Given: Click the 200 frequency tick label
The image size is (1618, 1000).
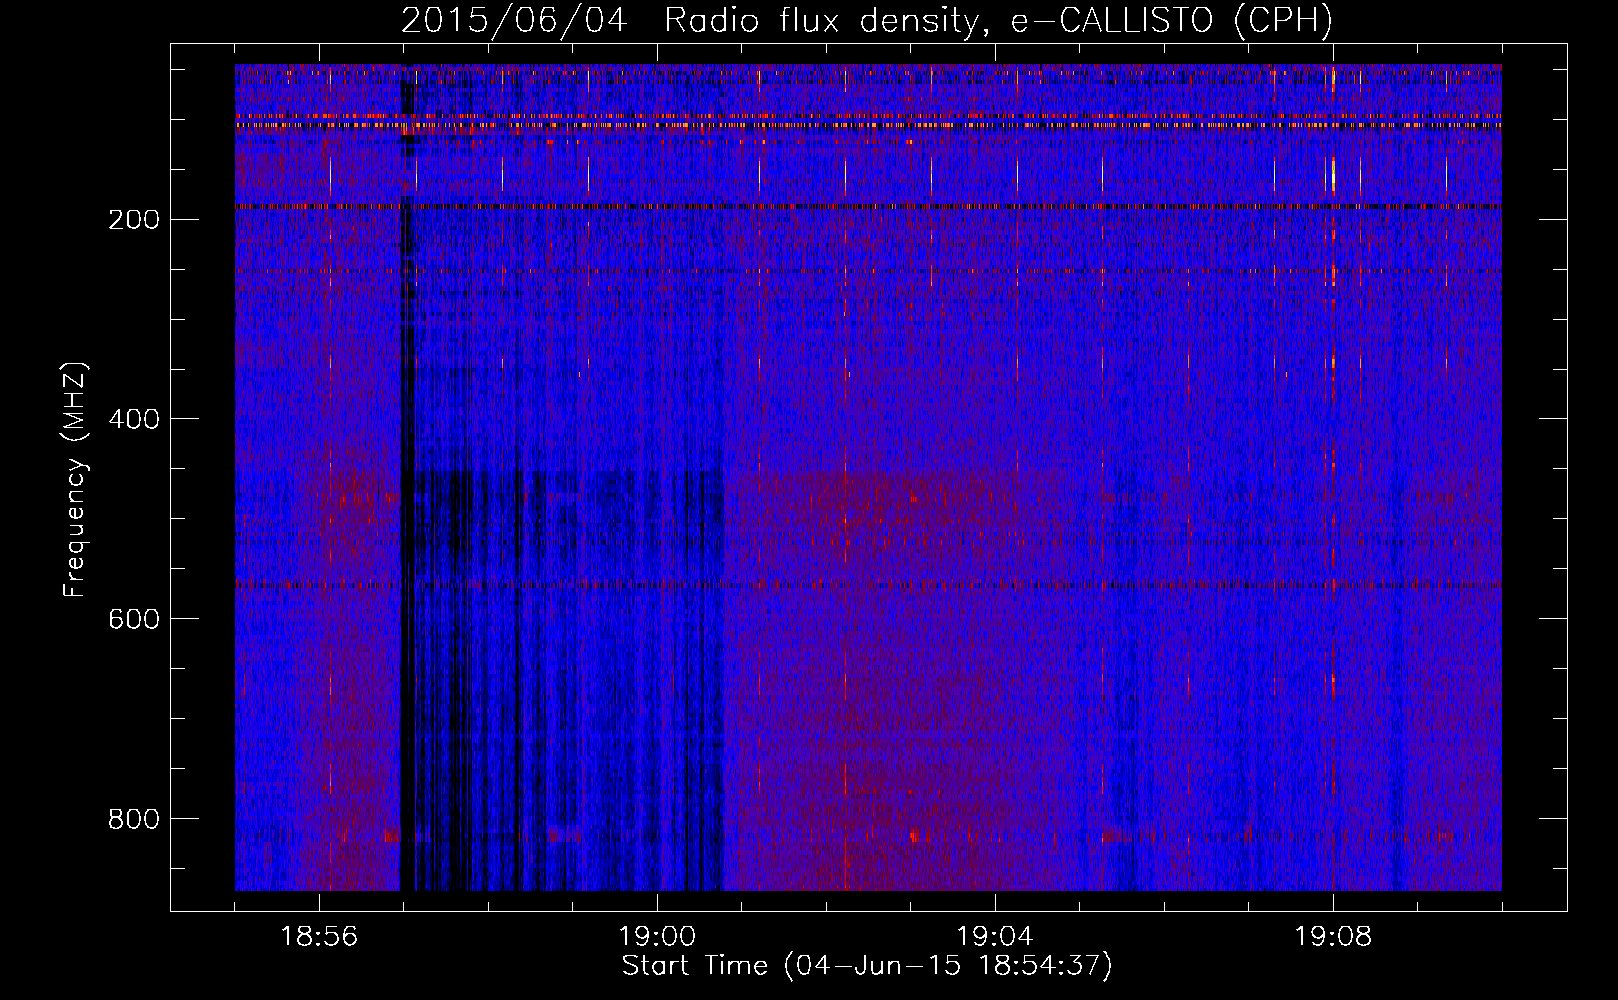Looking at the screenshot, I should click(133, 220).
